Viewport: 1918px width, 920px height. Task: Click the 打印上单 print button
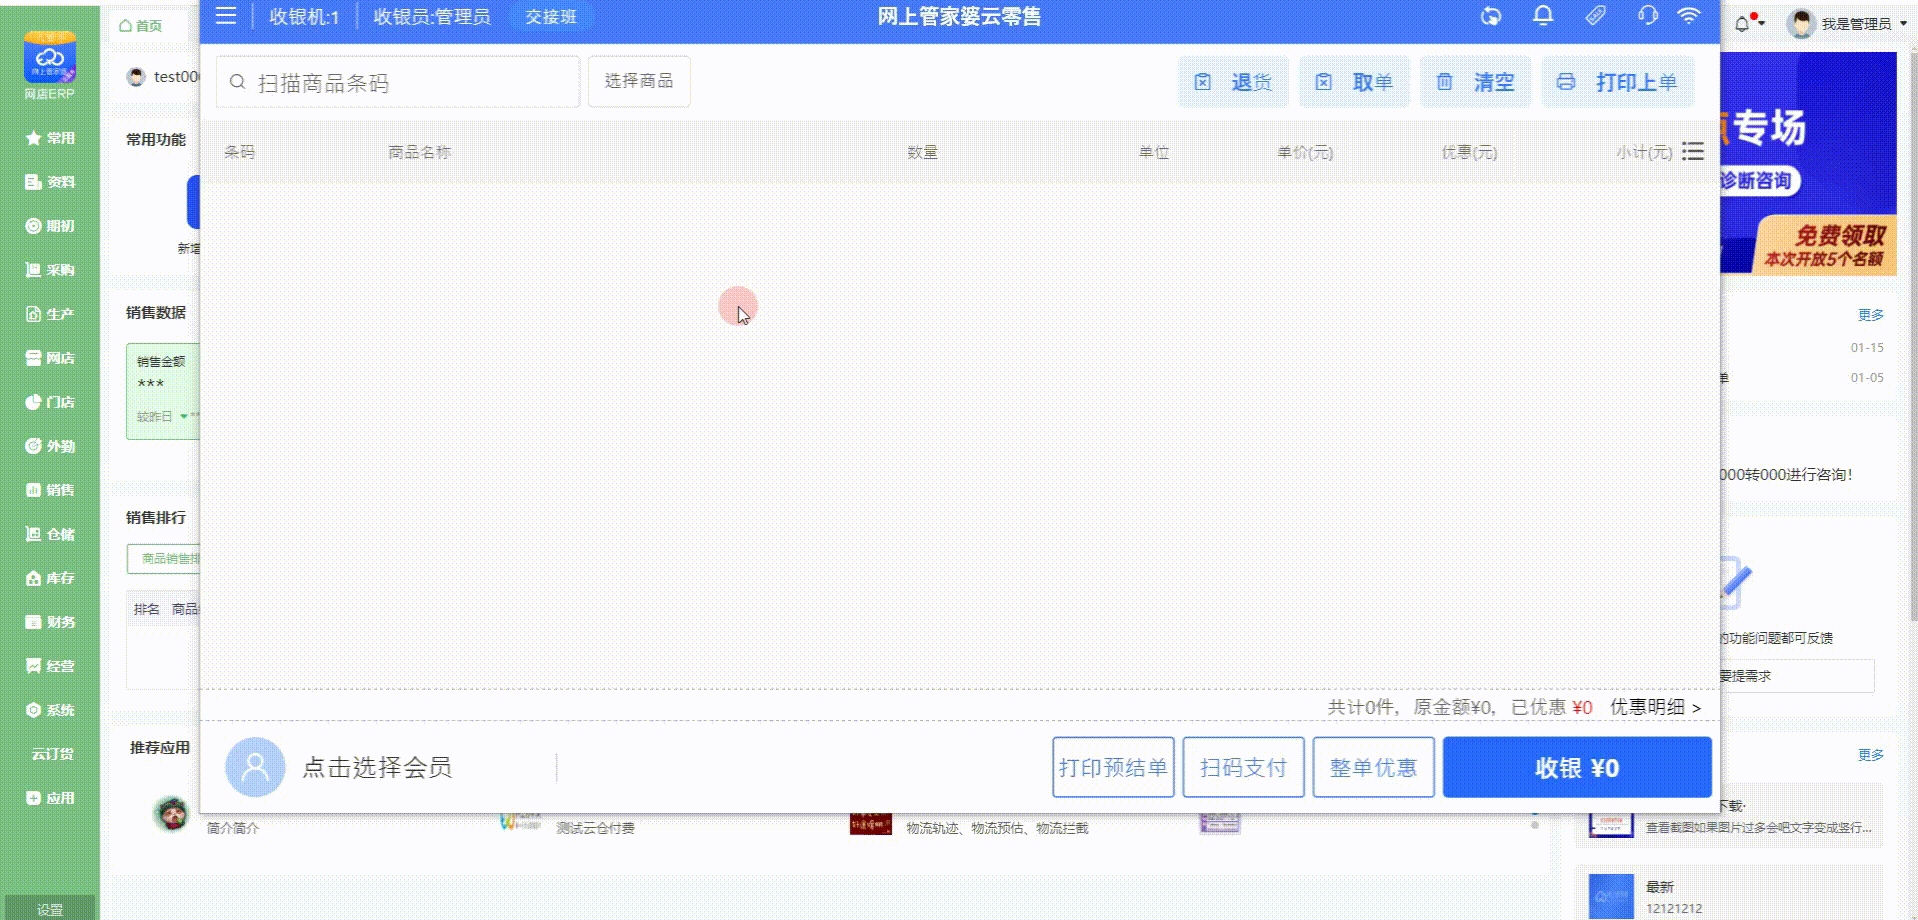tap(1619, 82)
